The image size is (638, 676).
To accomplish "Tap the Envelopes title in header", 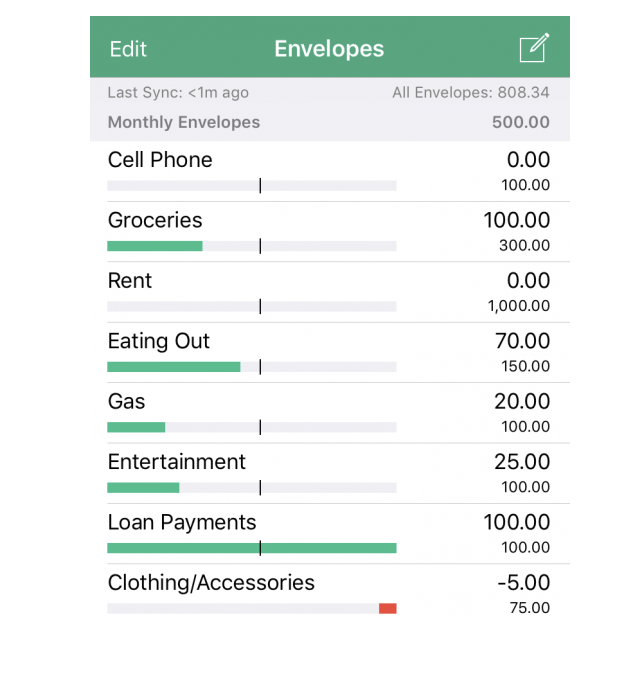I will 329,49.
